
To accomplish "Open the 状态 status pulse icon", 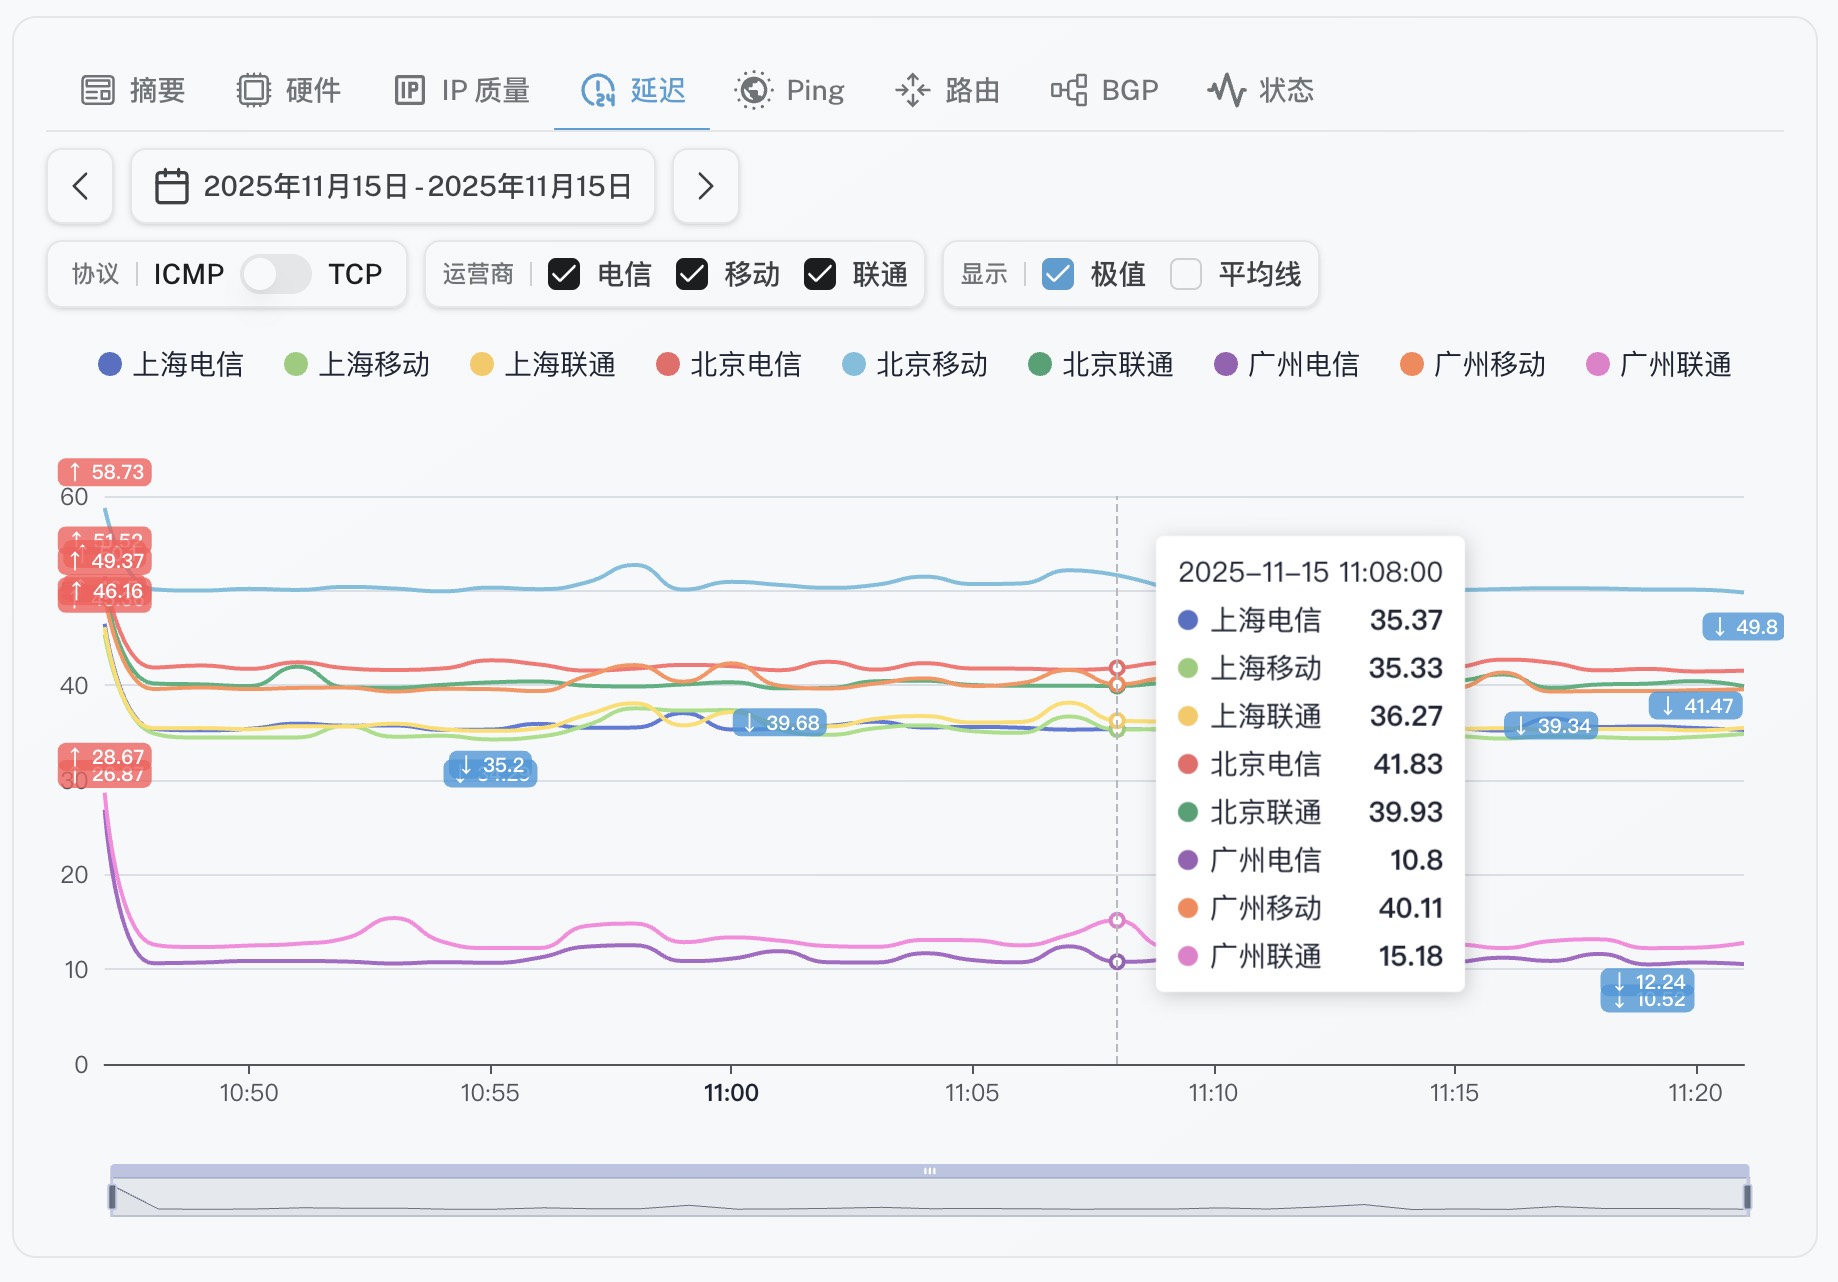I will [x=1226, y=90].
